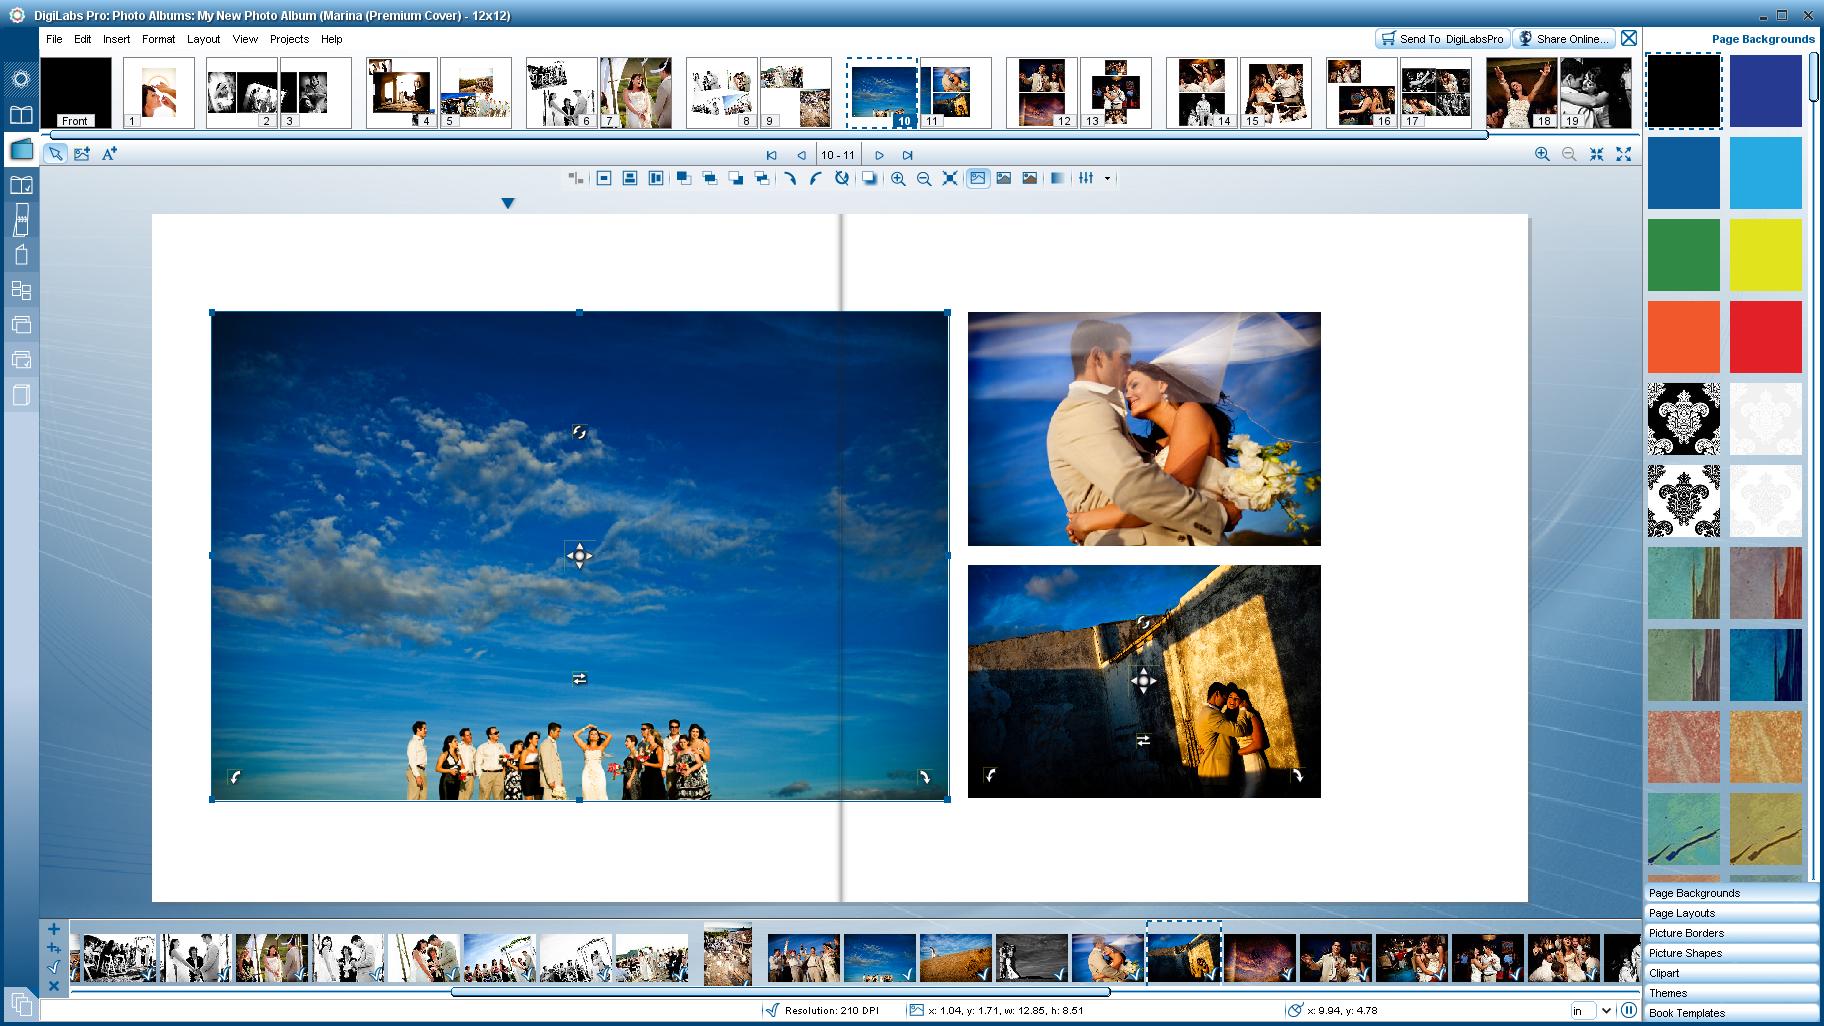Click the Send To DigiLabsPro button
The height and width of the screenshot is (1026, 1824).
tap(1441, 38)
